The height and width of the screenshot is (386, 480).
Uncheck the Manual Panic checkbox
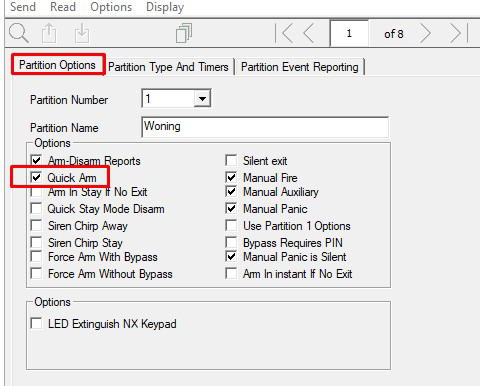pyautogui.click(x=231, y=209)
